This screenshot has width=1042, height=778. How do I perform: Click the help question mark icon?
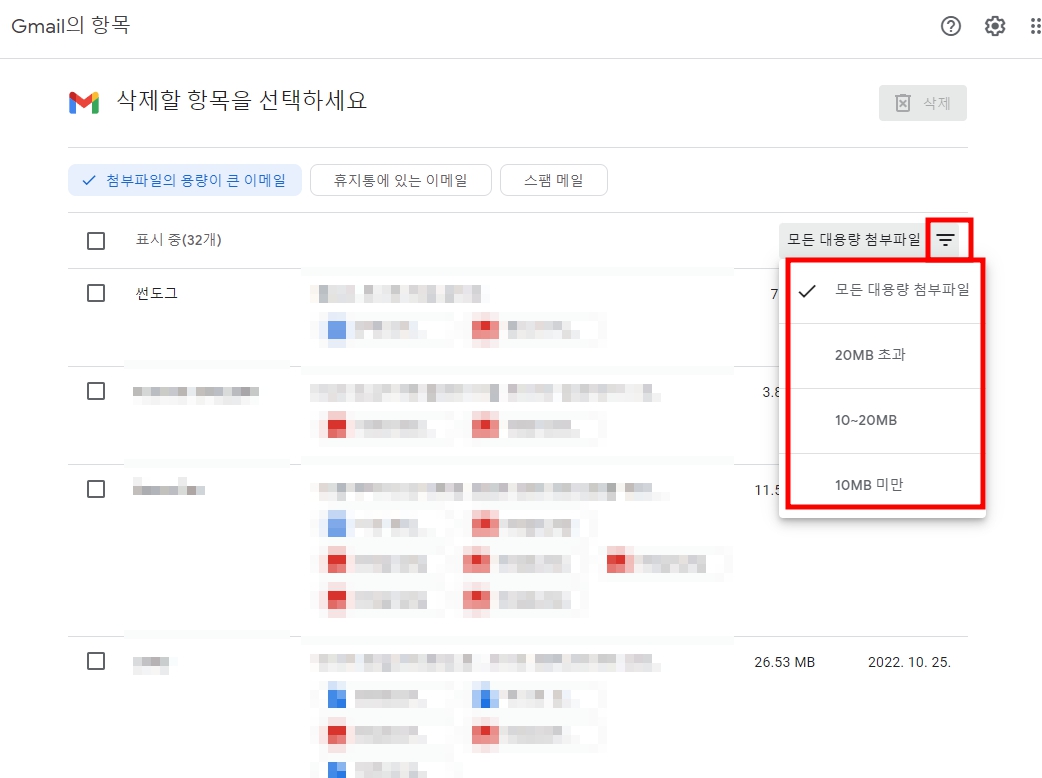(950, 26)
